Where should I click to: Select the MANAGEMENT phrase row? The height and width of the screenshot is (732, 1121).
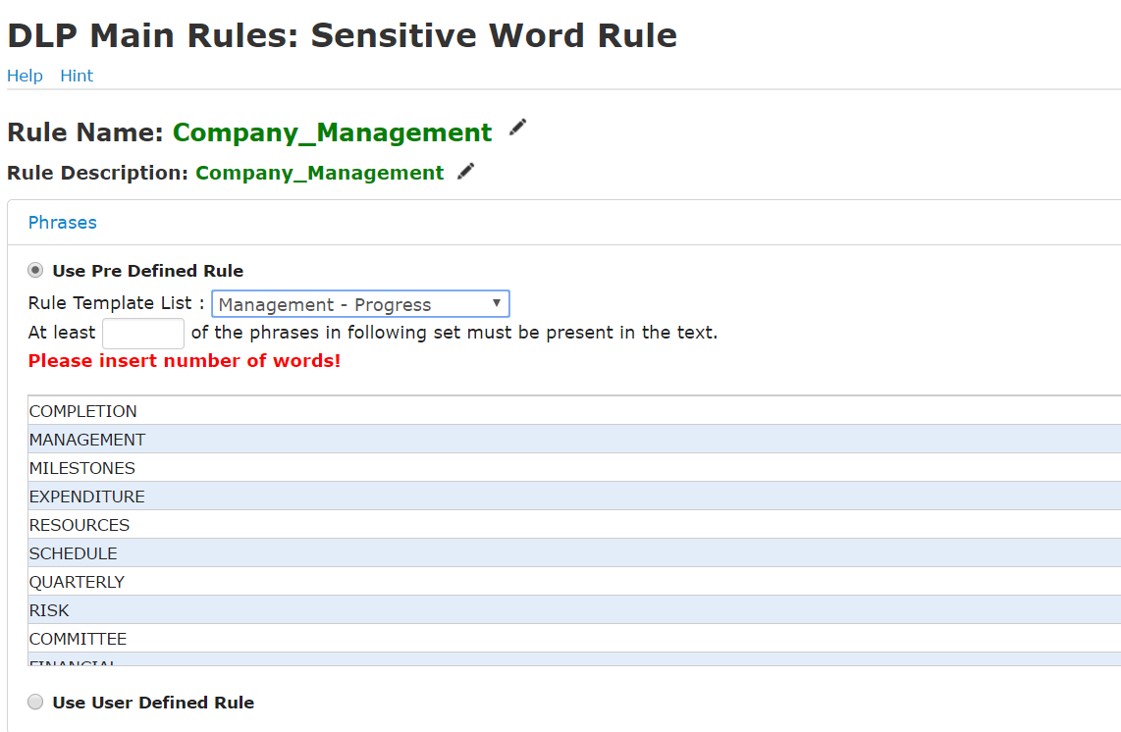87,439
